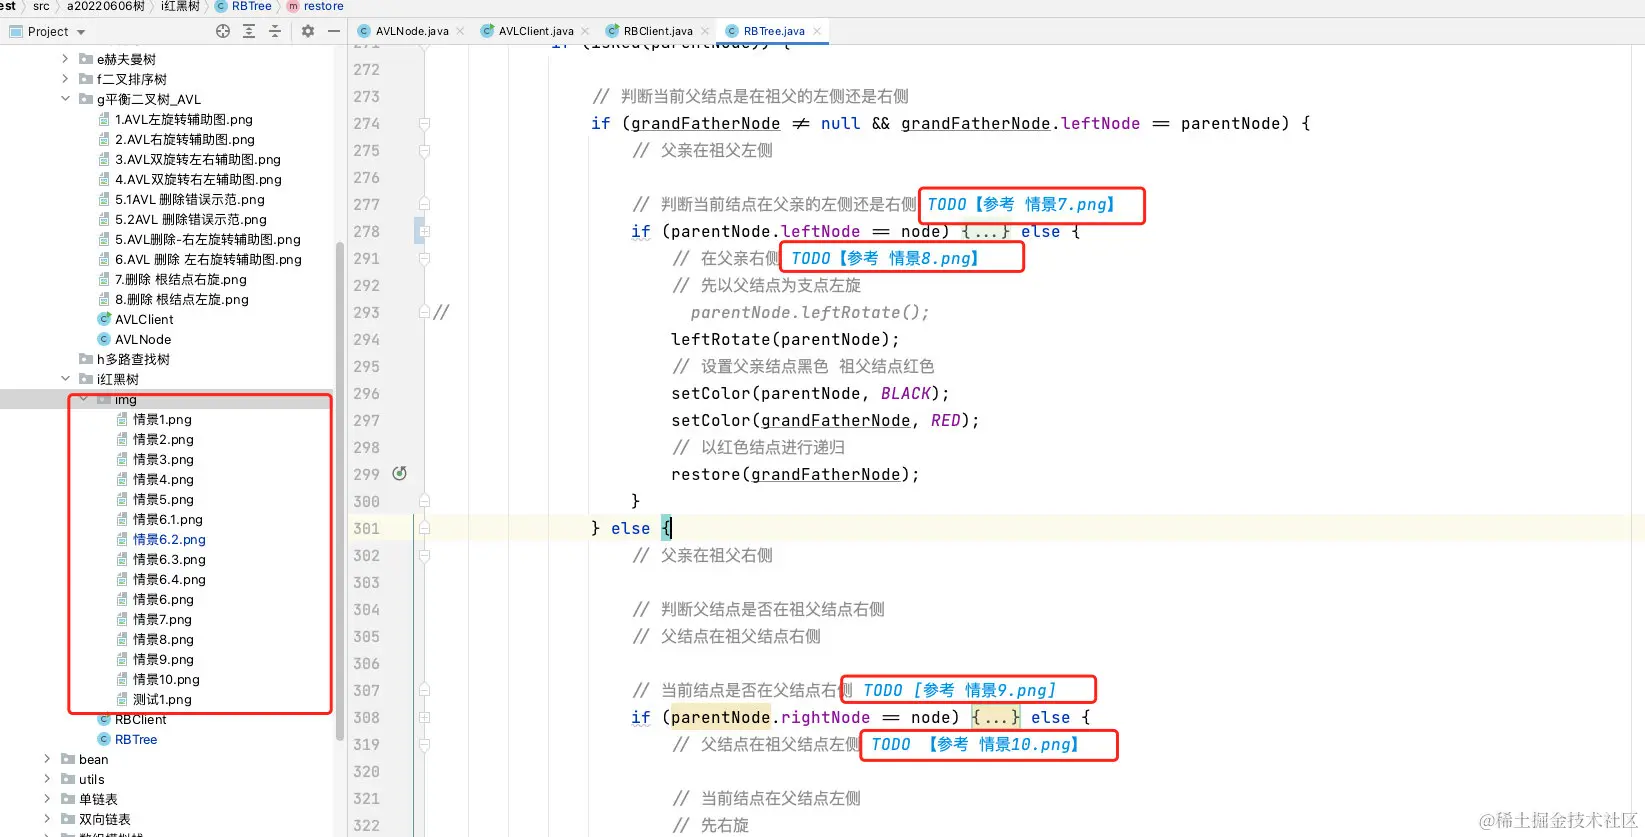Select 情景9.png image file
The height and width of the screenshot is (837, 1645).
[163, 659]
